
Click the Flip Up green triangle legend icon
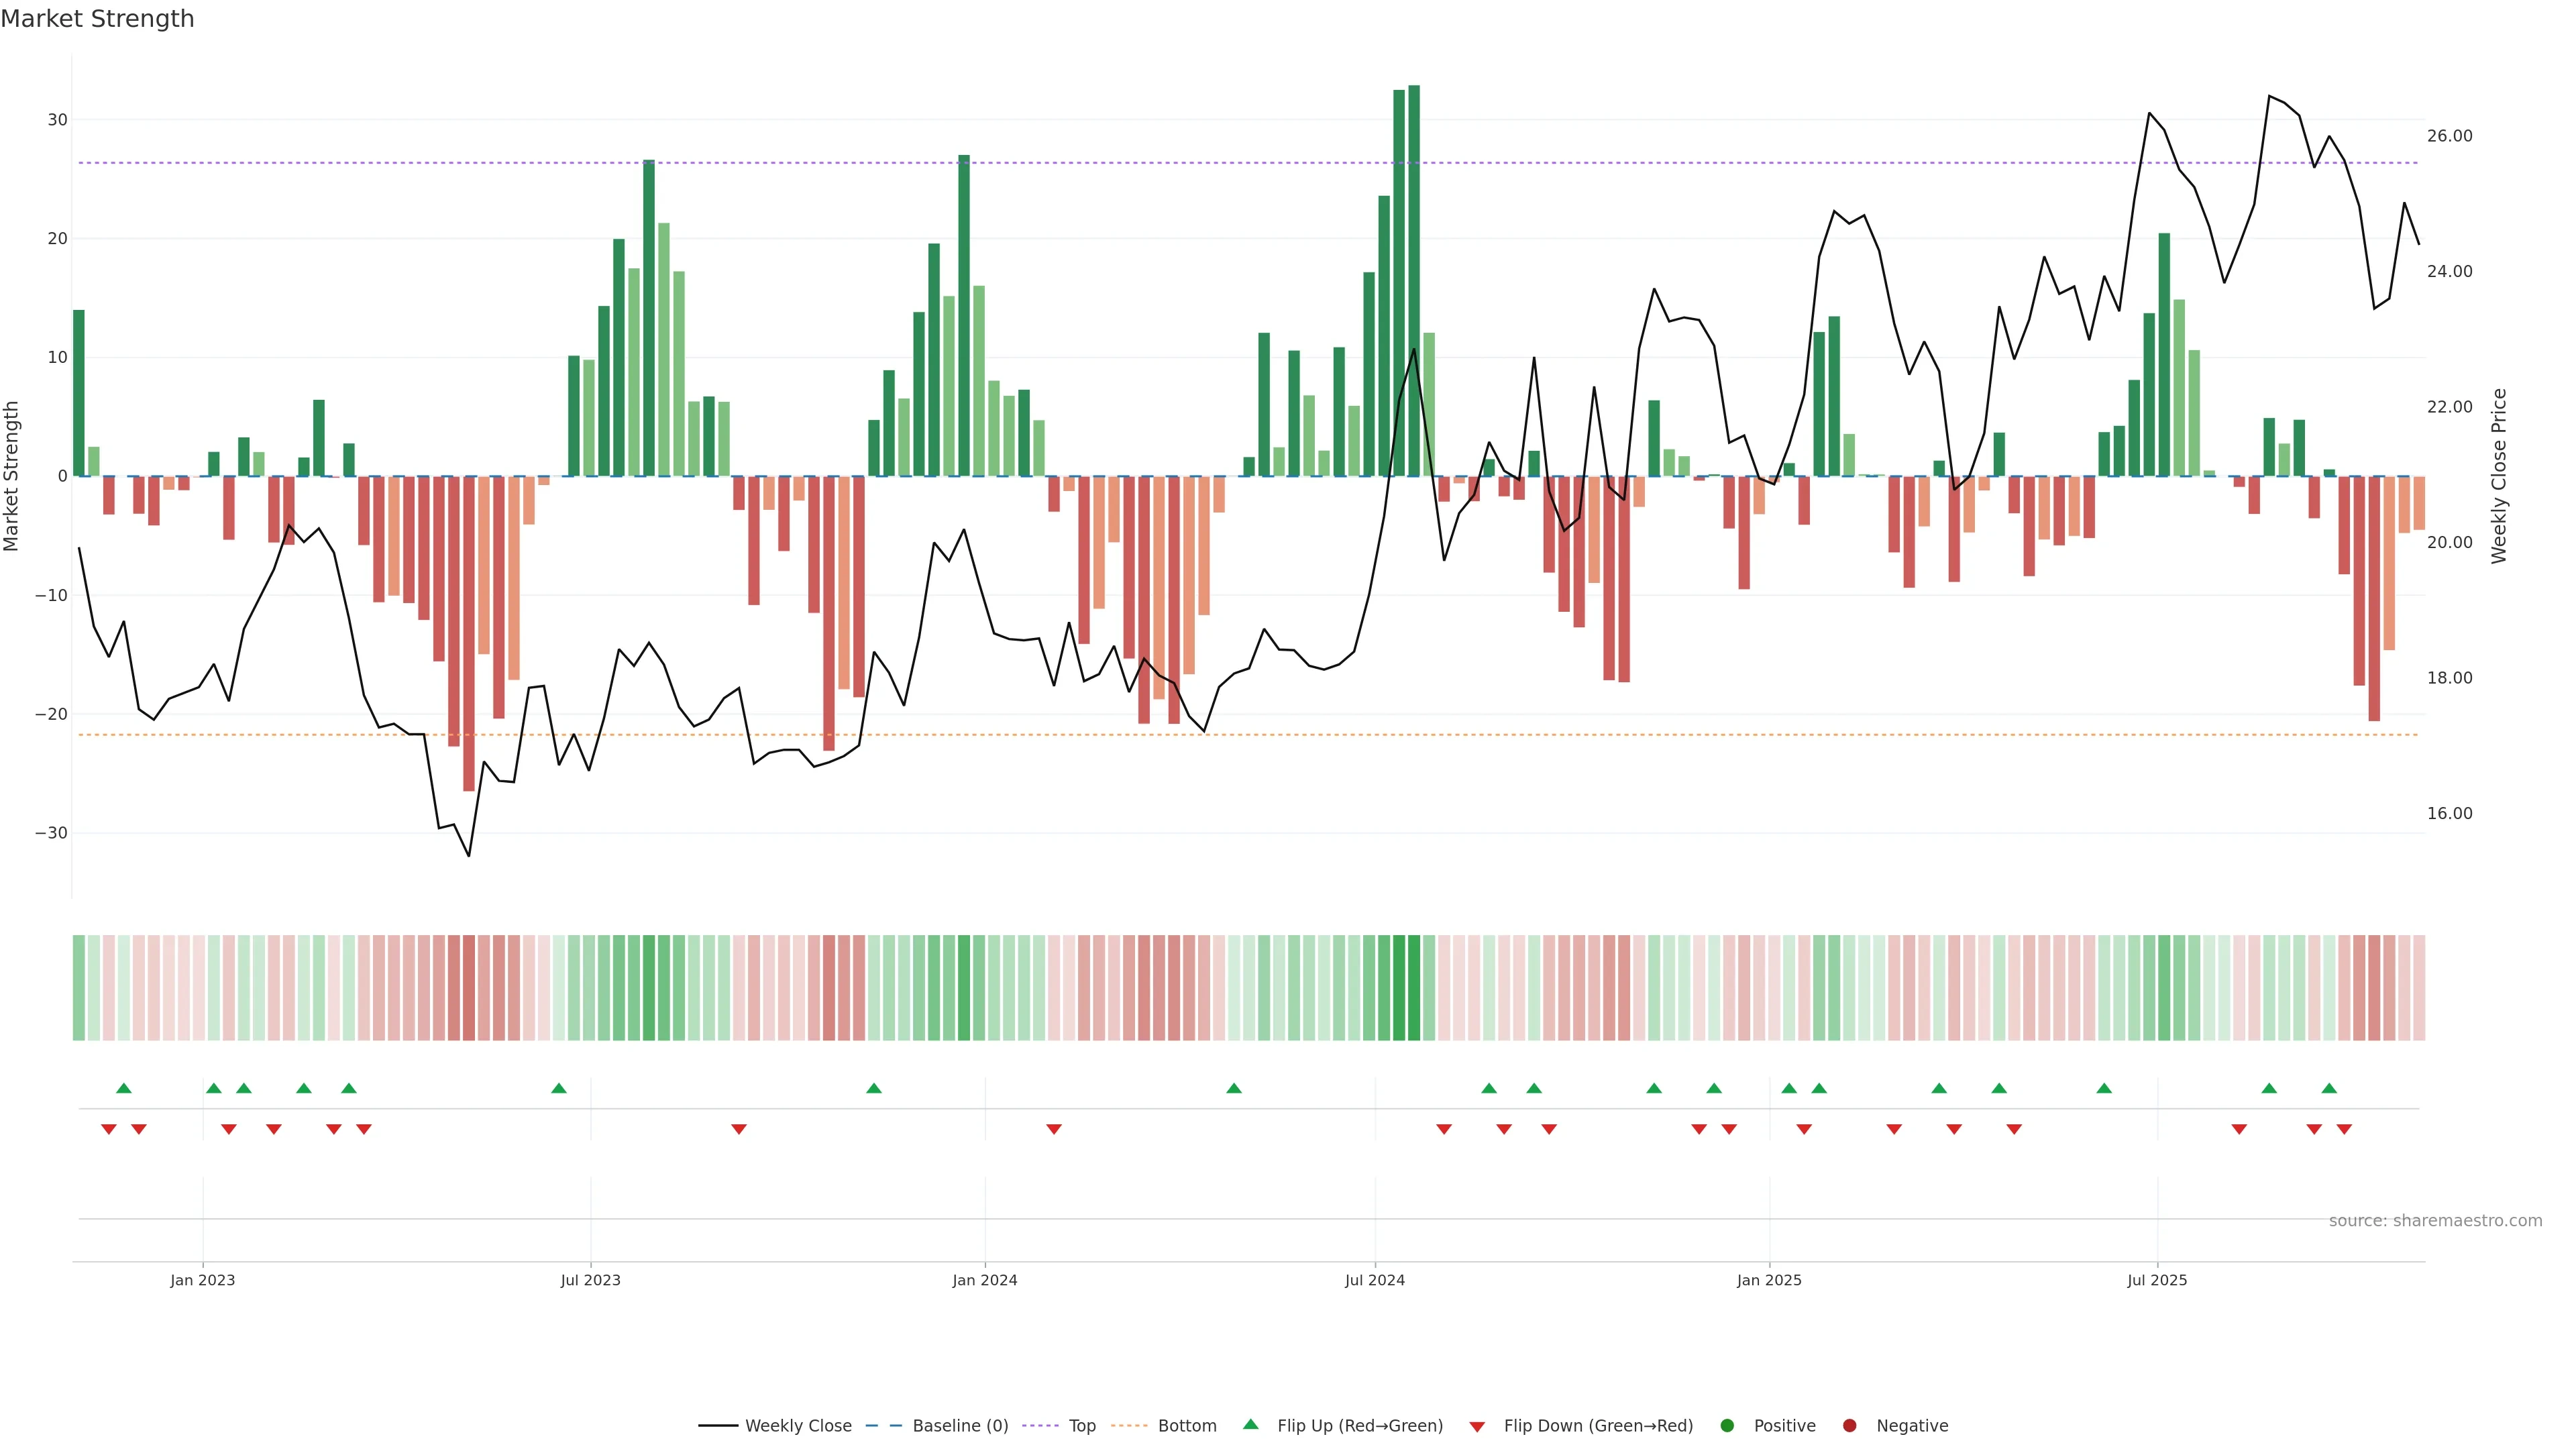pos(1250,1424)
